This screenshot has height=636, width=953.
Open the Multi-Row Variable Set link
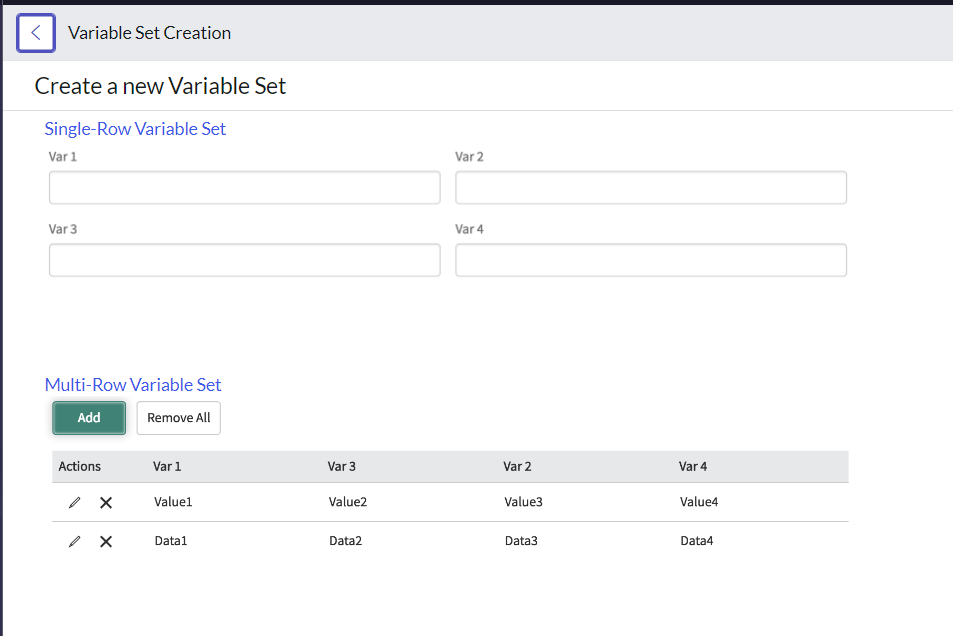point(133,384)
